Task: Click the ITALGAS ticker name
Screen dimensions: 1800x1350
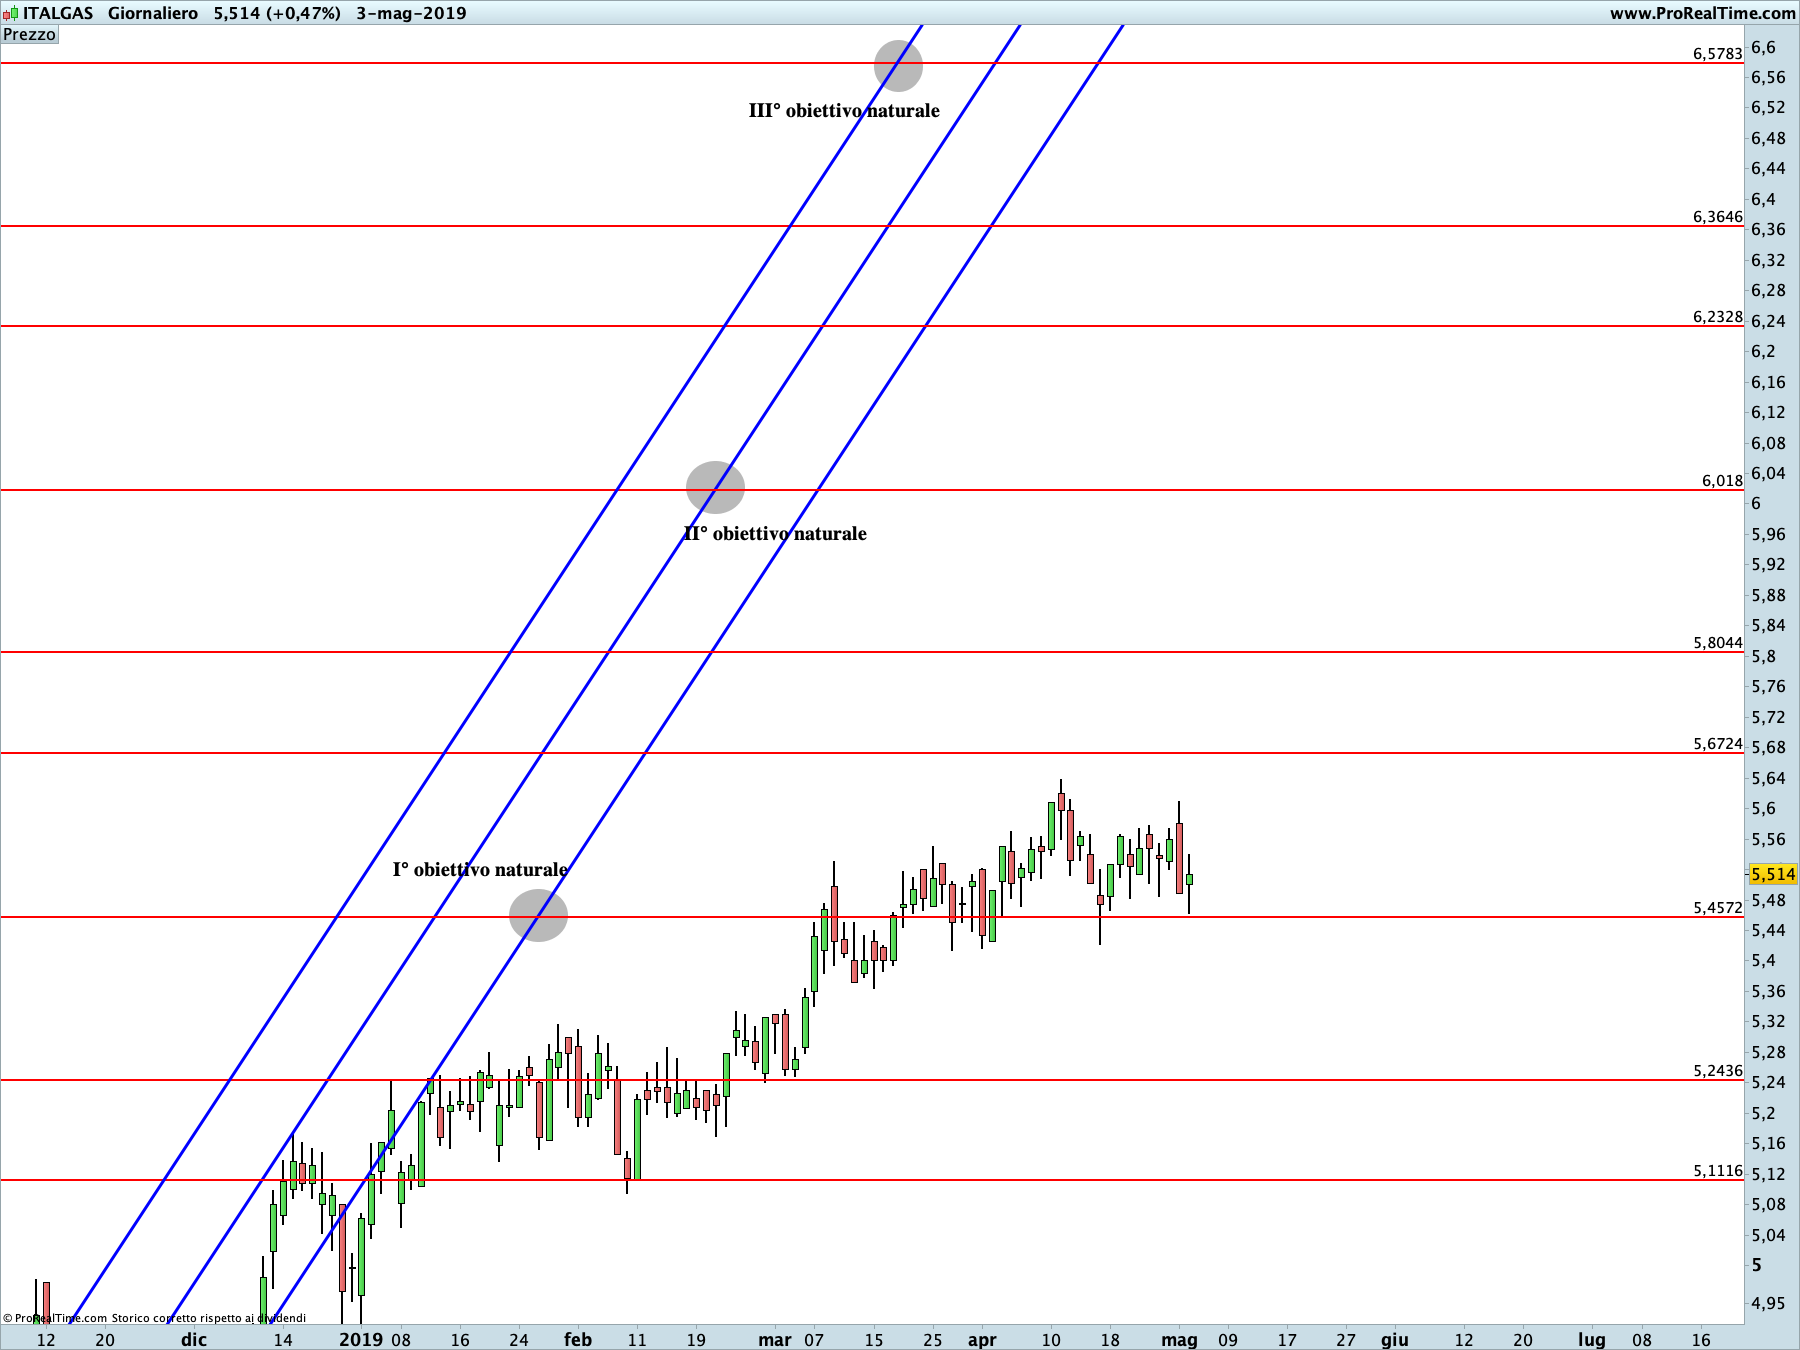Action: pyautogui.click(x=58, y=13)
